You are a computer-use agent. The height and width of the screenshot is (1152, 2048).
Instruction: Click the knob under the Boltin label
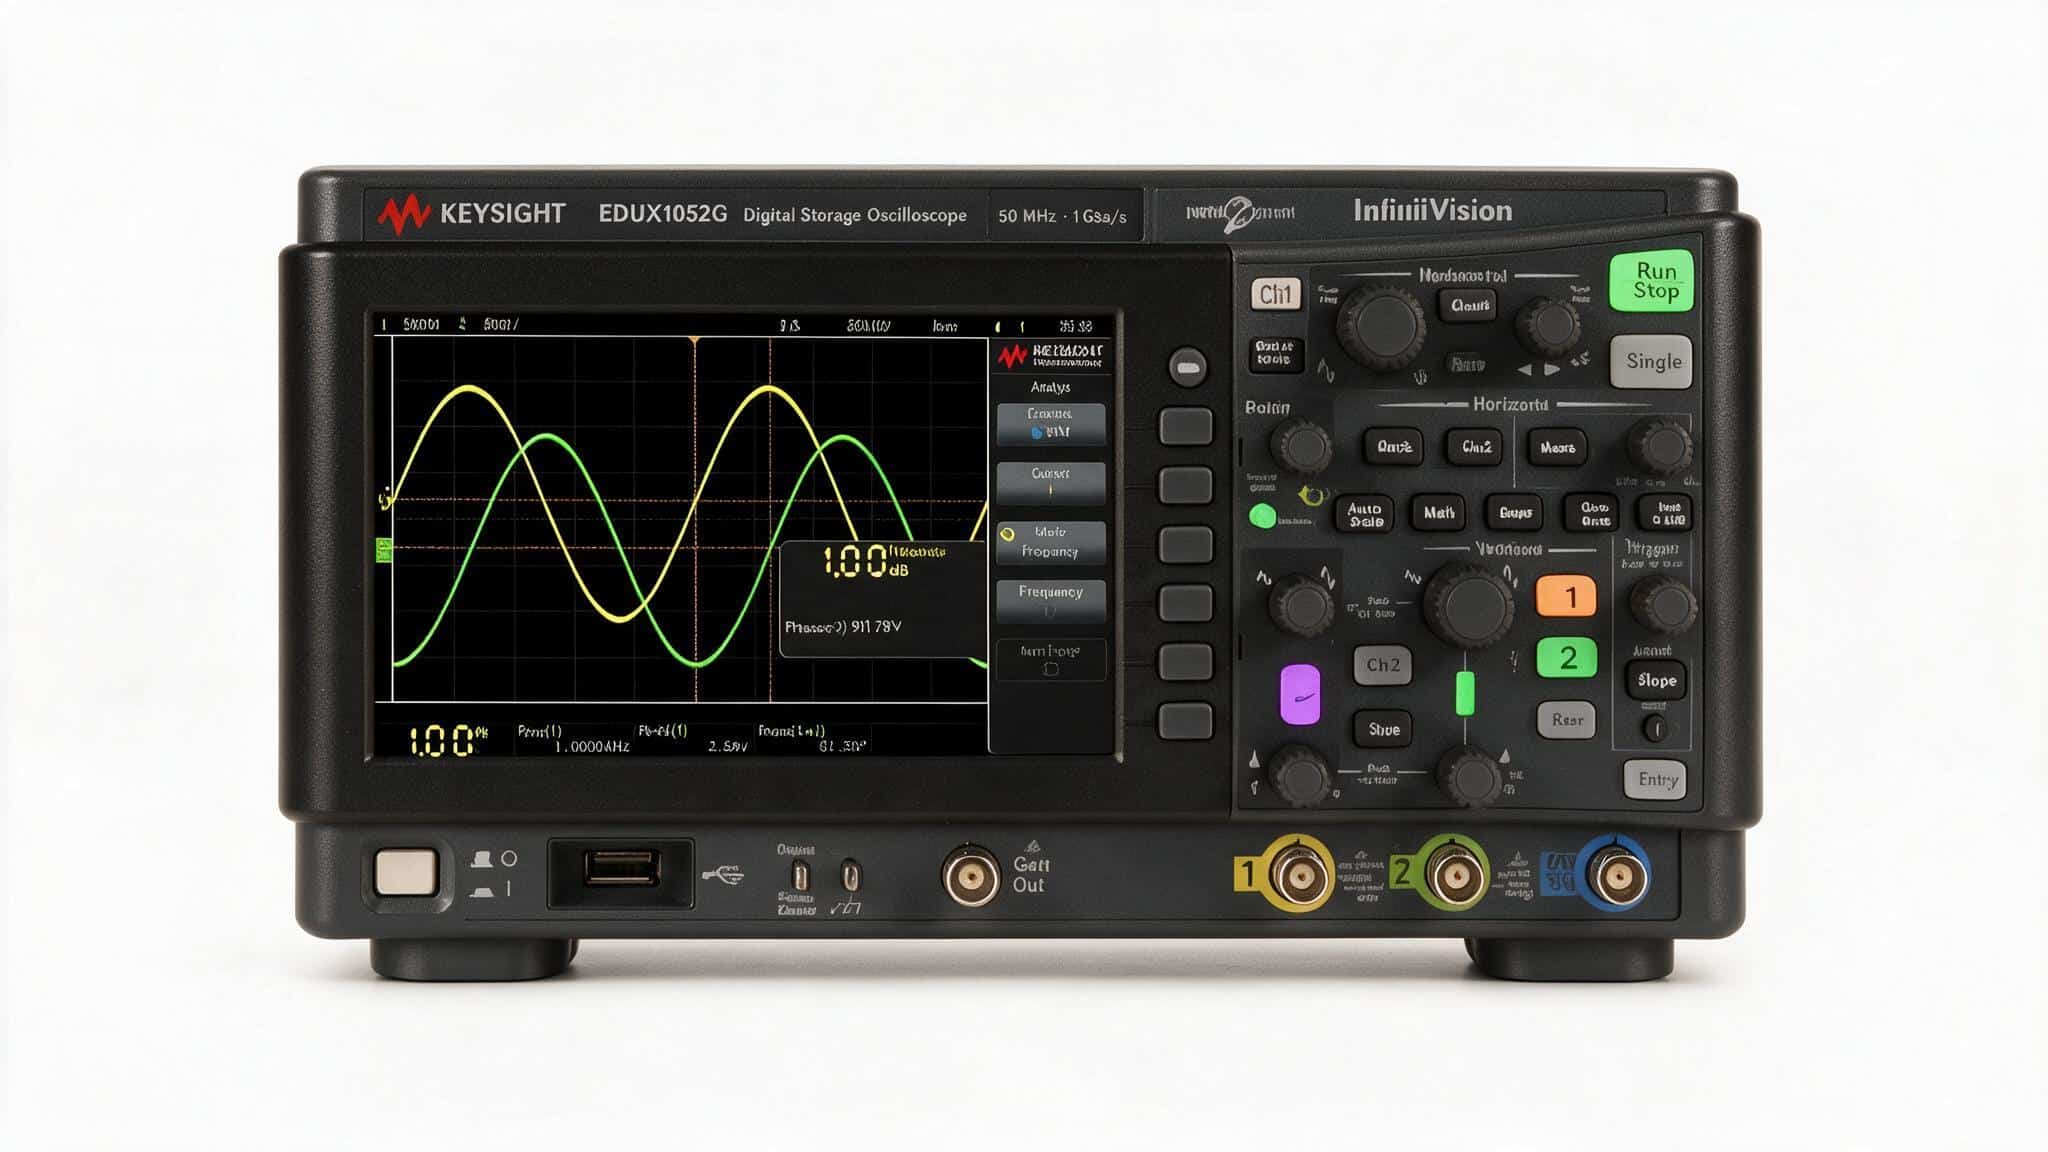(x=1301, y=446)
